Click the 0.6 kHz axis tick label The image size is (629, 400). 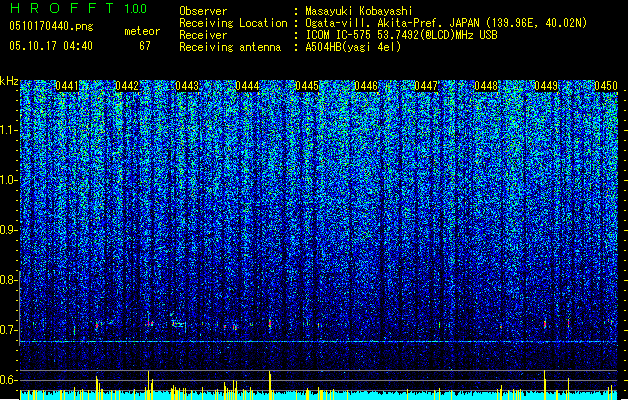click(9, 380)
